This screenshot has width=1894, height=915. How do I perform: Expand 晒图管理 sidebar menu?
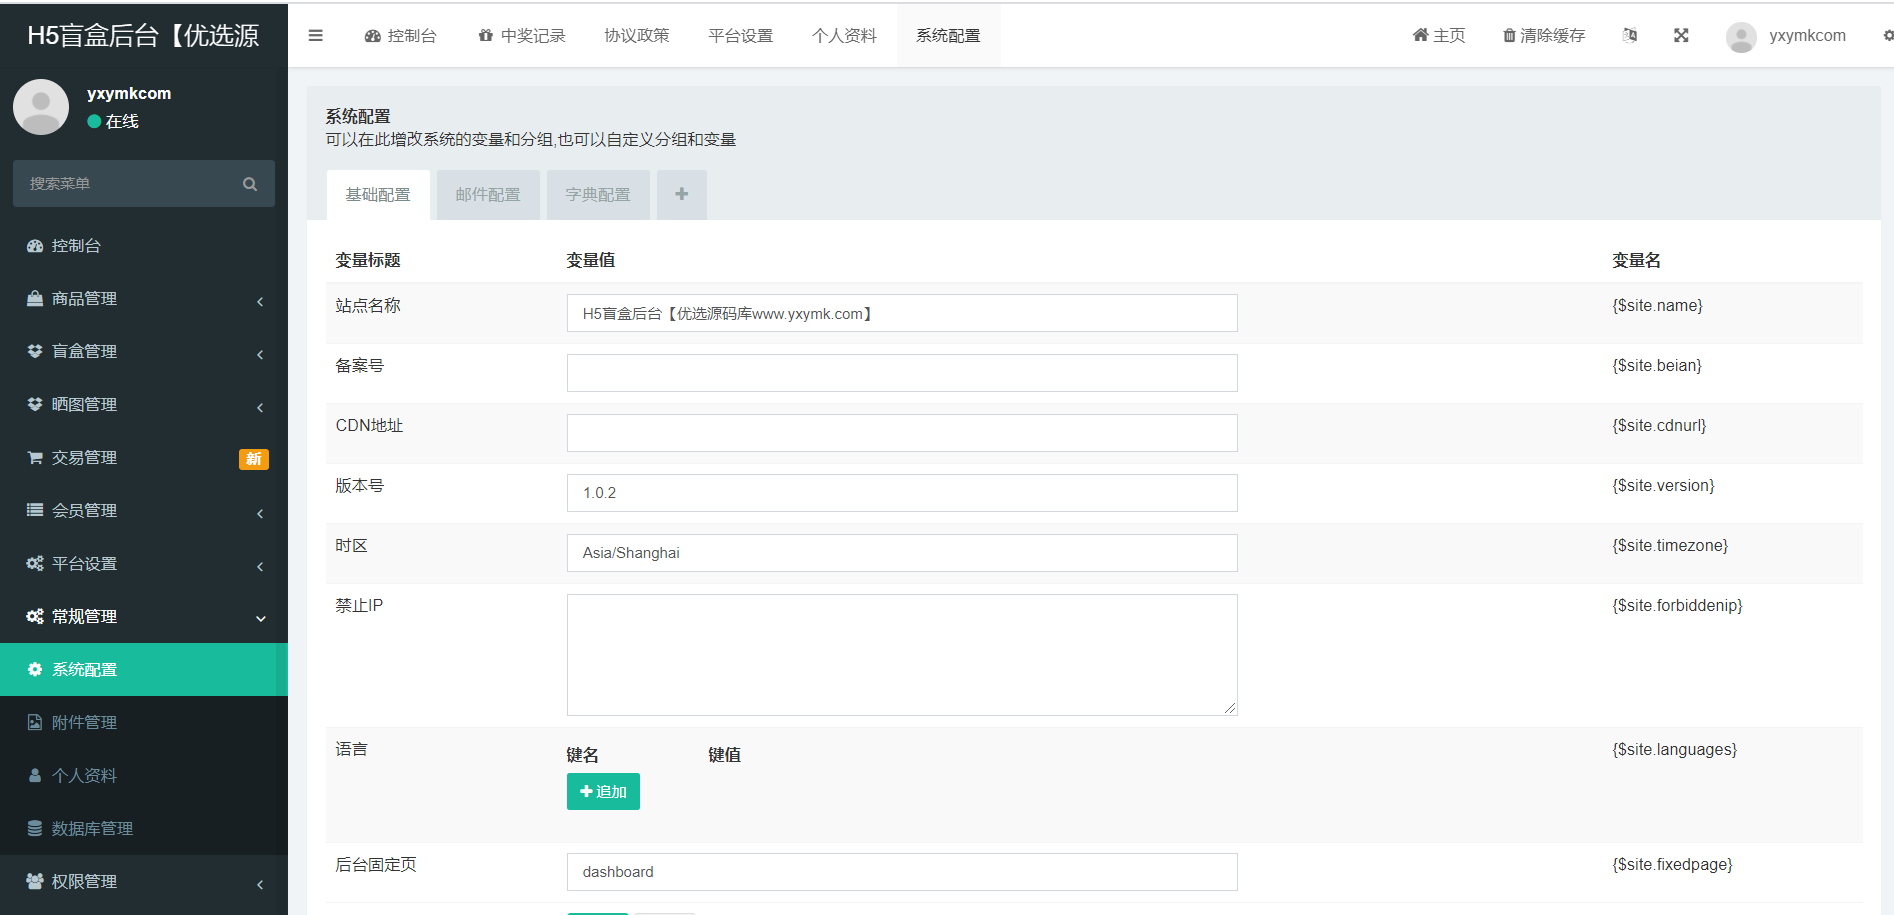144,405
